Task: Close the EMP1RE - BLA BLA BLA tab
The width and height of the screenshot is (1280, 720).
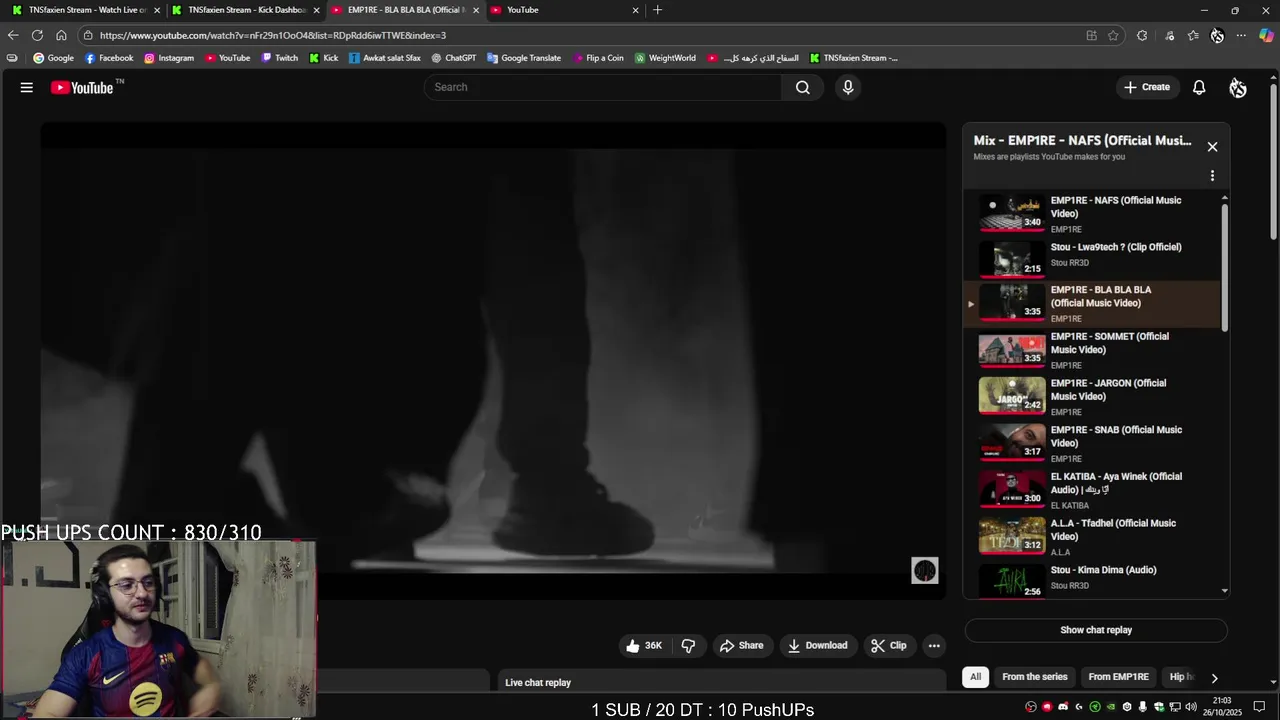Action: tap(476, 10)
